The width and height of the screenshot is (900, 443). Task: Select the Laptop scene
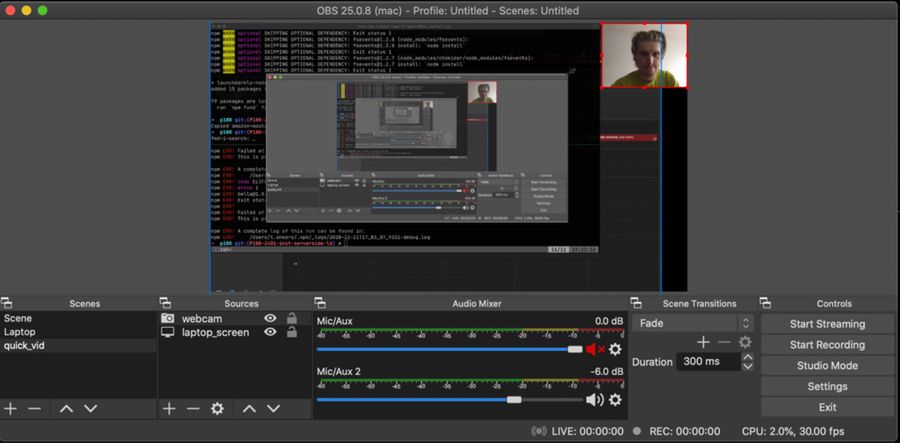coord(78,332)
